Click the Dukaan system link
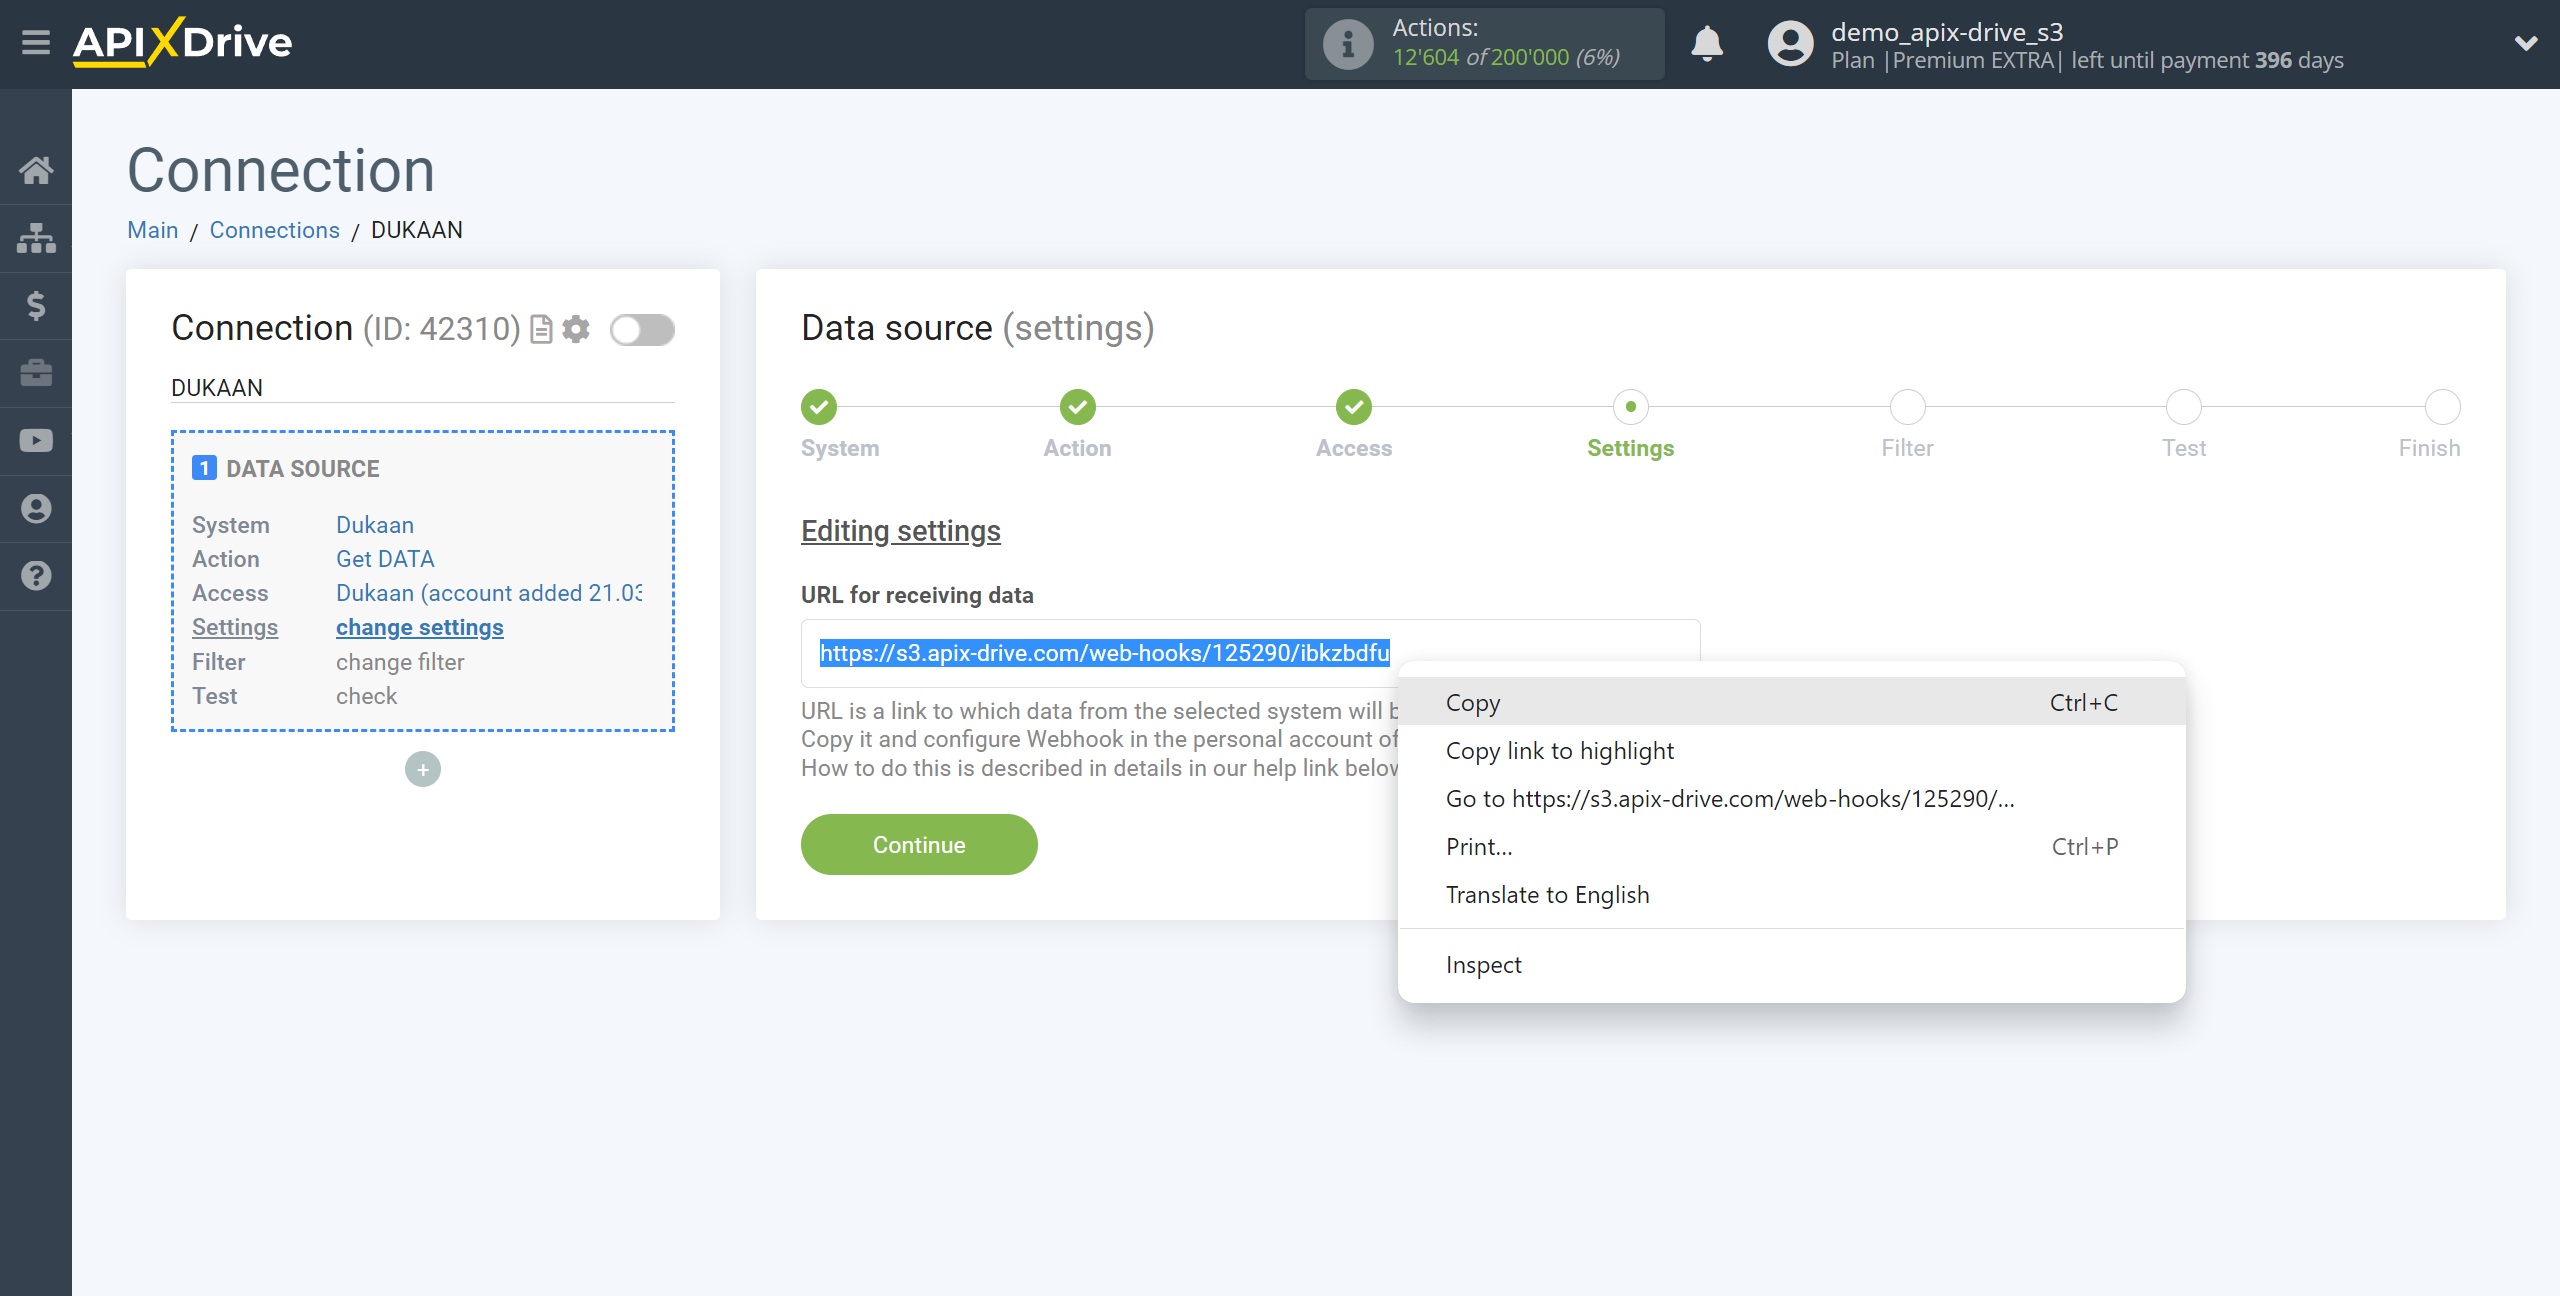The image size is (2560, 1296). click(x=375, y=525)
